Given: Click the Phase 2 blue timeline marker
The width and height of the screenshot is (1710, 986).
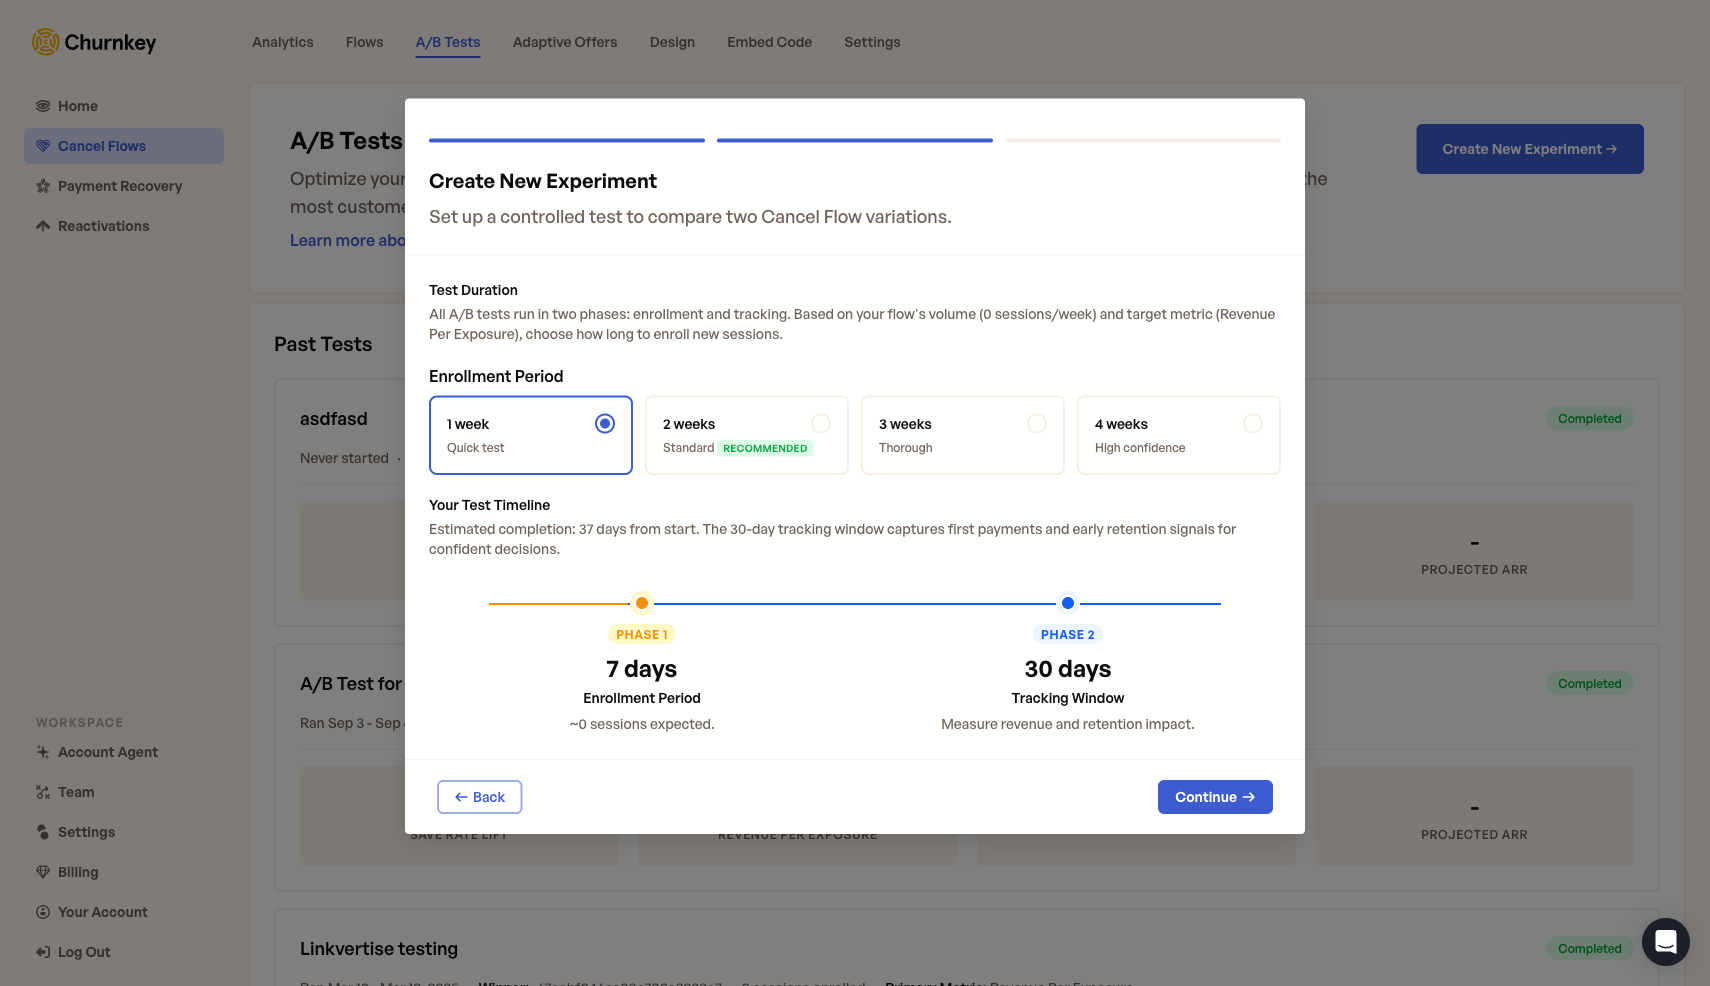Looking at the screenshot, I should pyautogui.click(x=1068, y=603).
